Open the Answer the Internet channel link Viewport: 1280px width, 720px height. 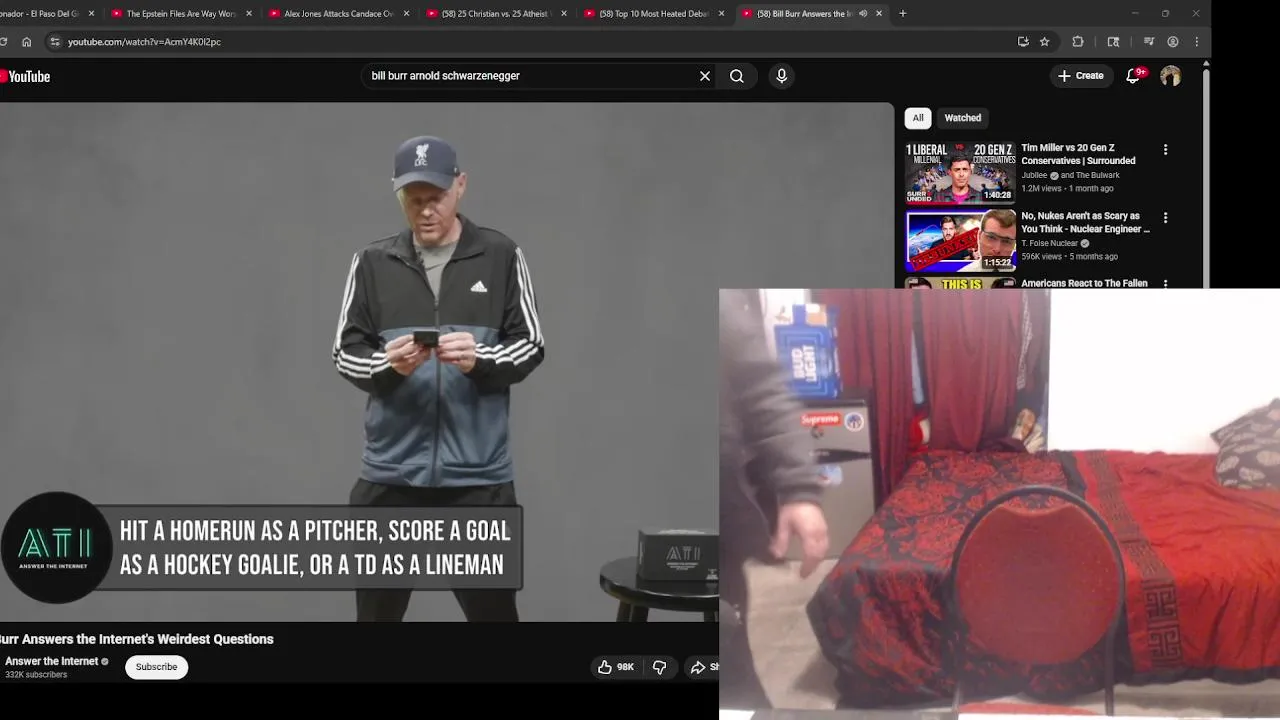point(51,661)
